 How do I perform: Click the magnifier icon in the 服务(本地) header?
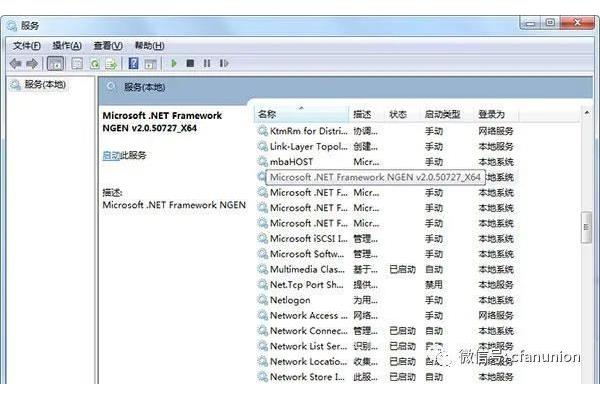[111, 87]
